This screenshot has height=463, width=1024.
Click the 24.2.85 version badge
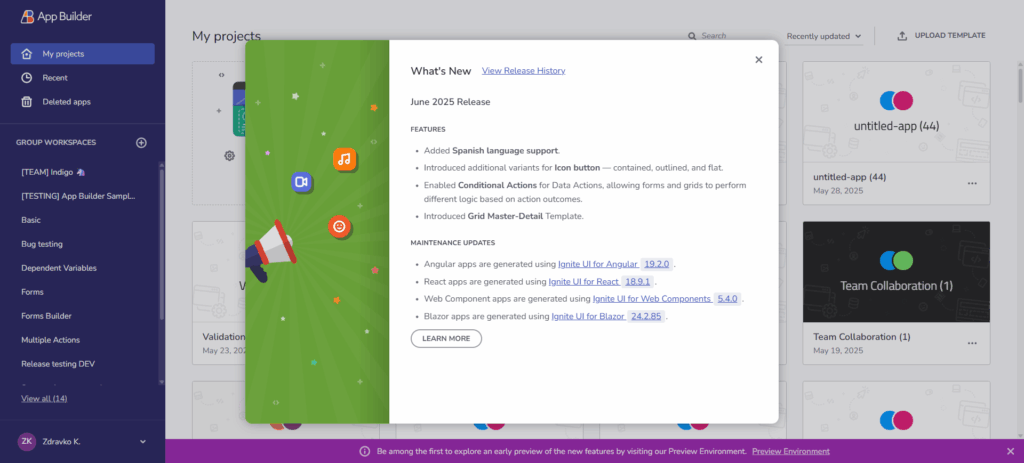click(x=647, y=317)
